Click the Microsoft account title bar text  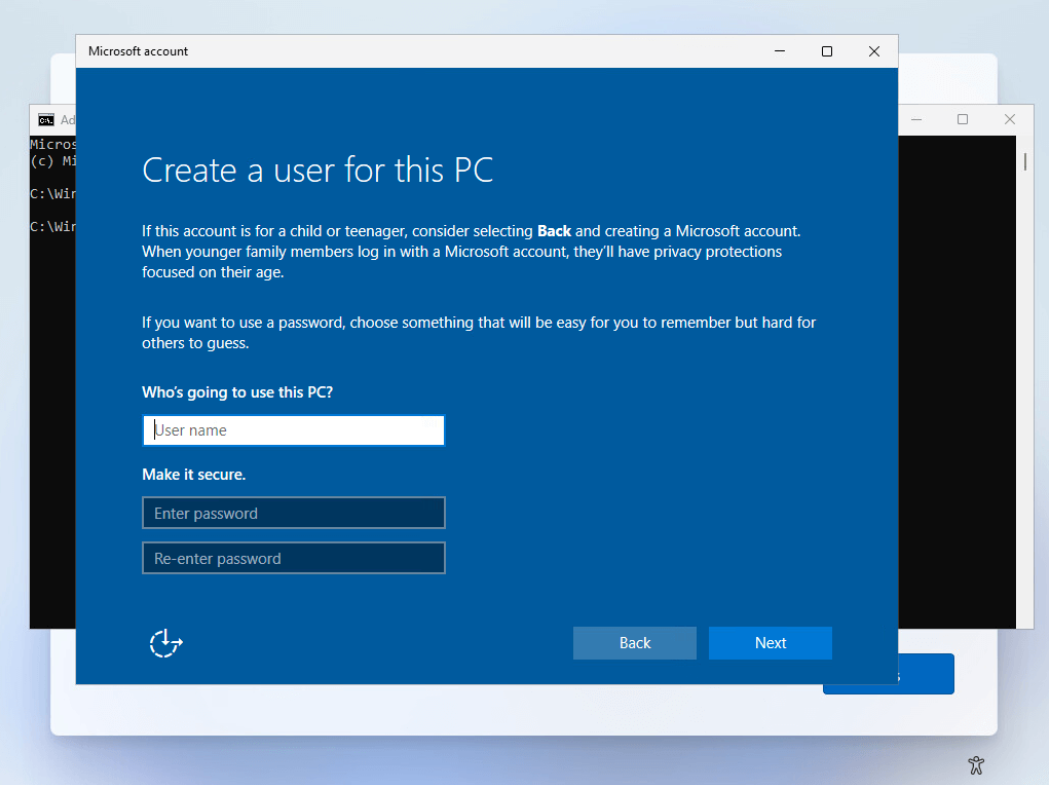pyautogui.click(x=138, y=52)
